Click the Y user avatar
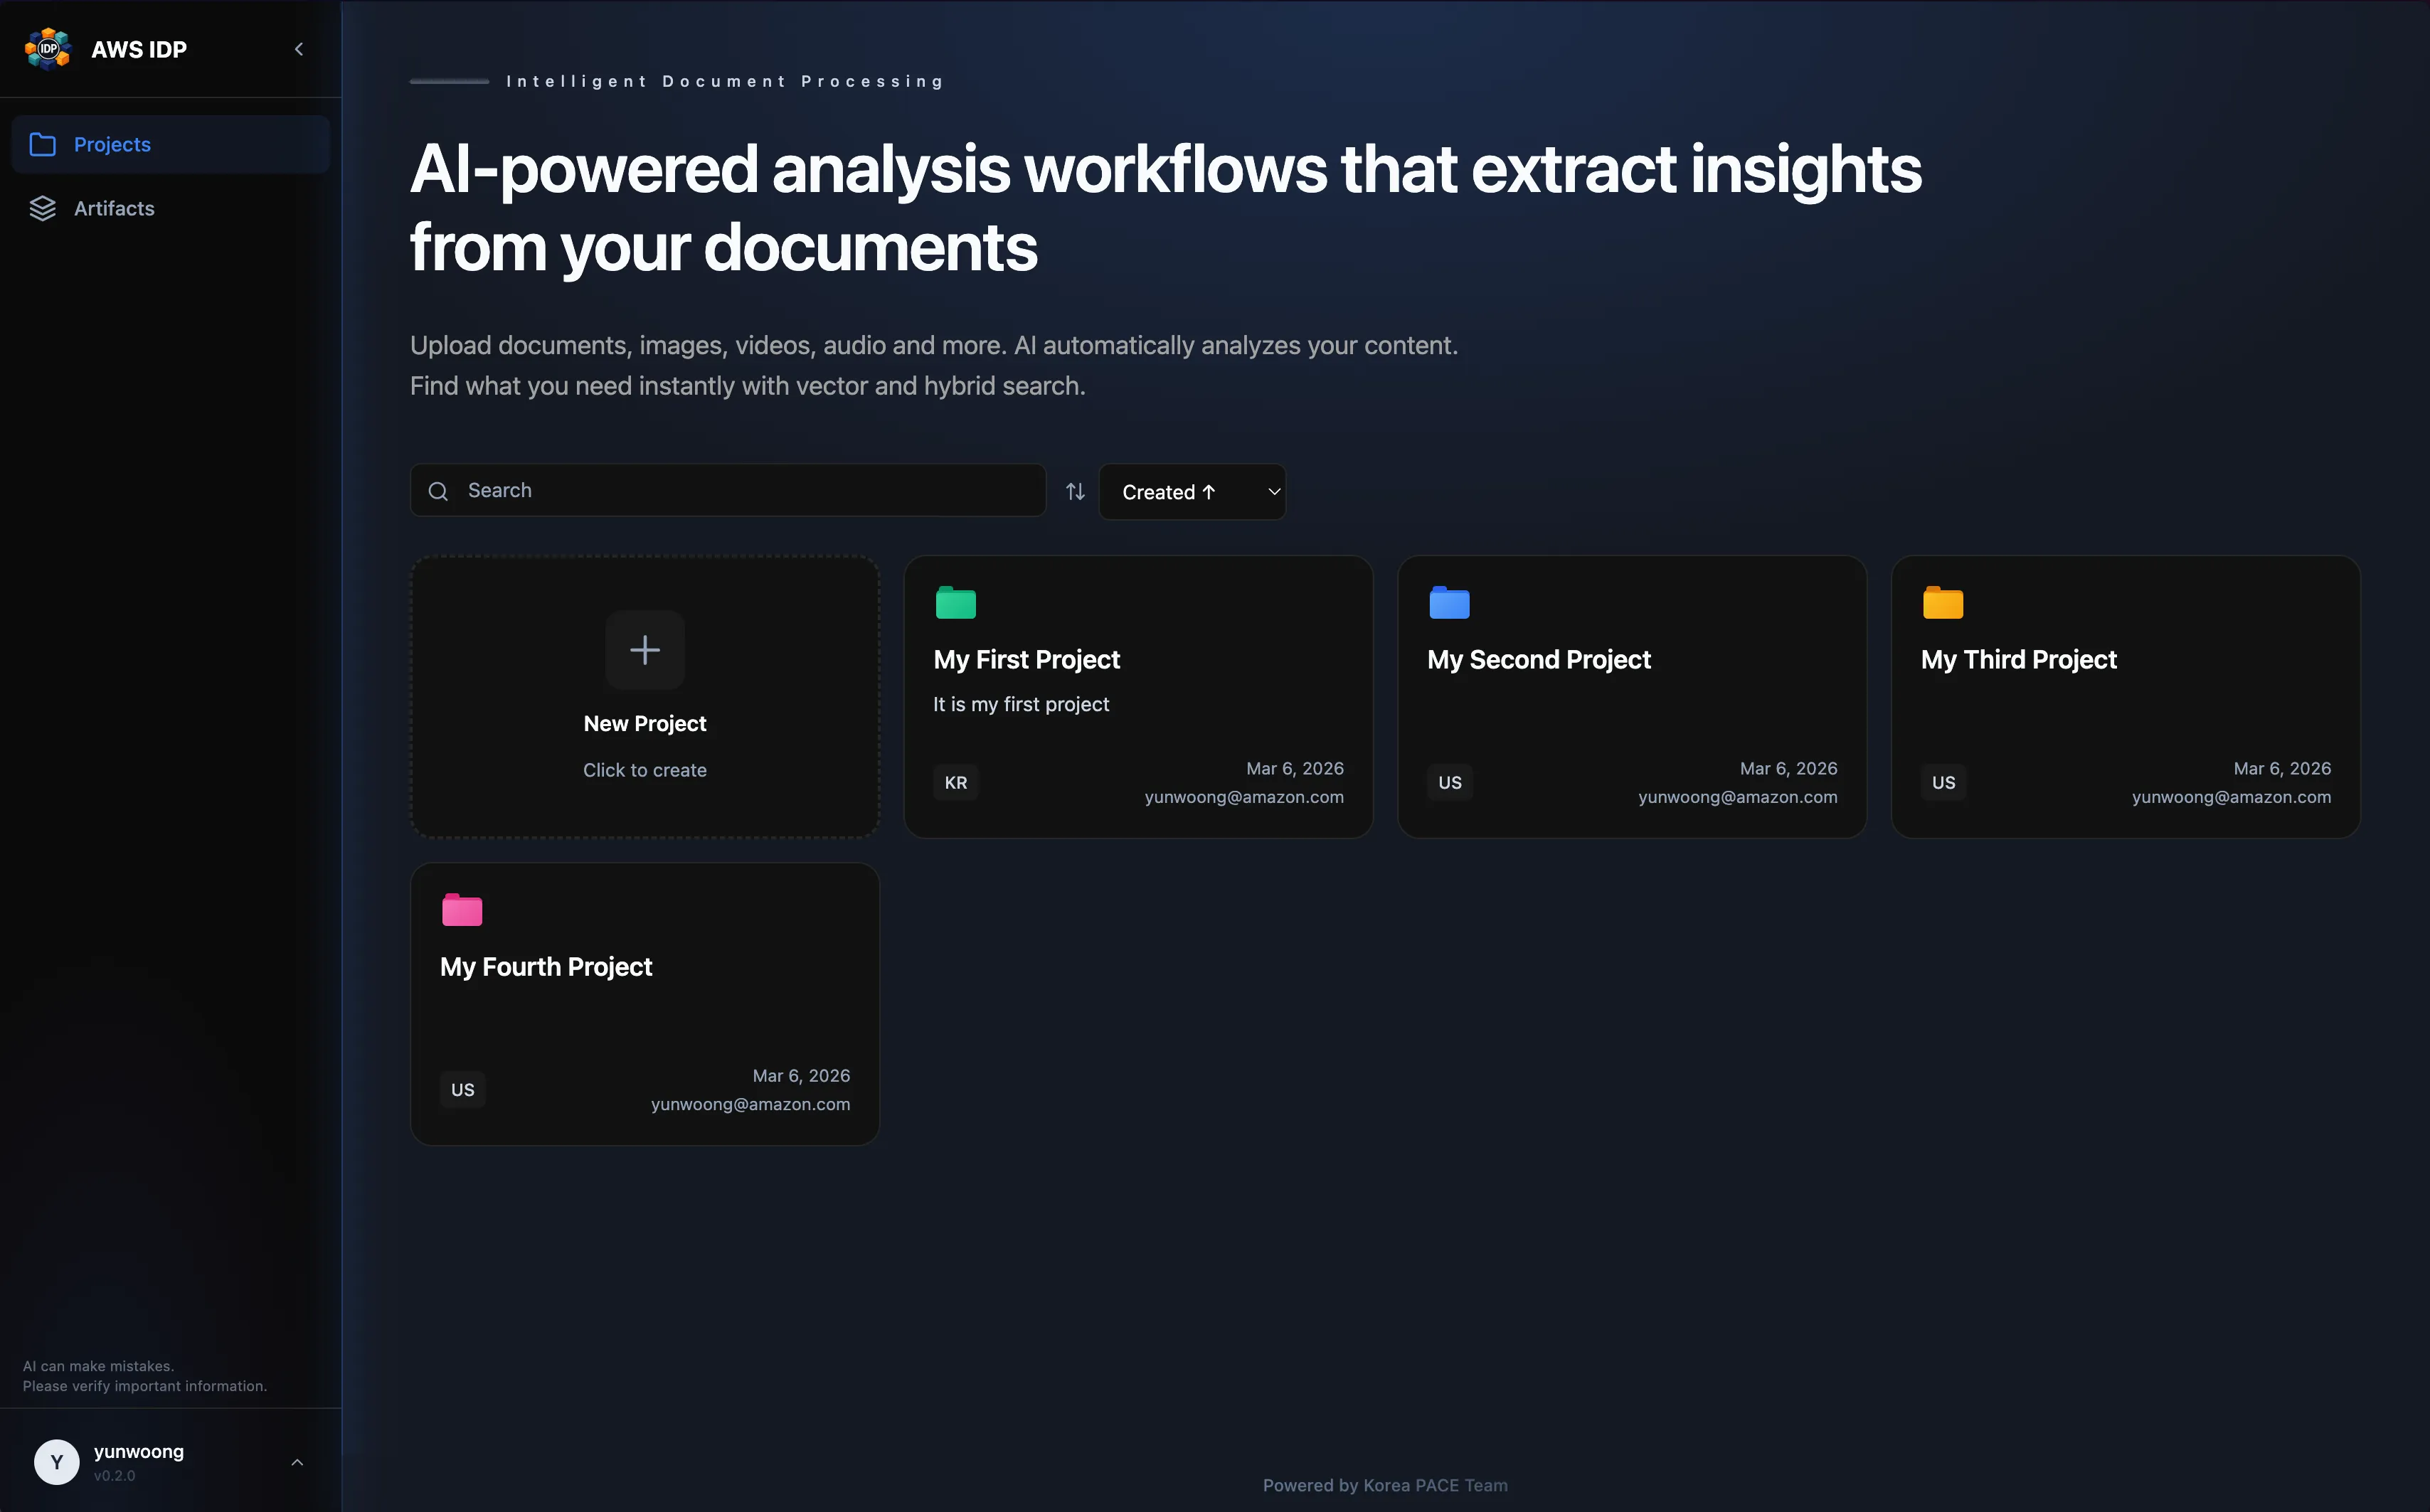The width and height of the screenshot is (2430, 1512). pyautogui.click(x=57, y=1463)
